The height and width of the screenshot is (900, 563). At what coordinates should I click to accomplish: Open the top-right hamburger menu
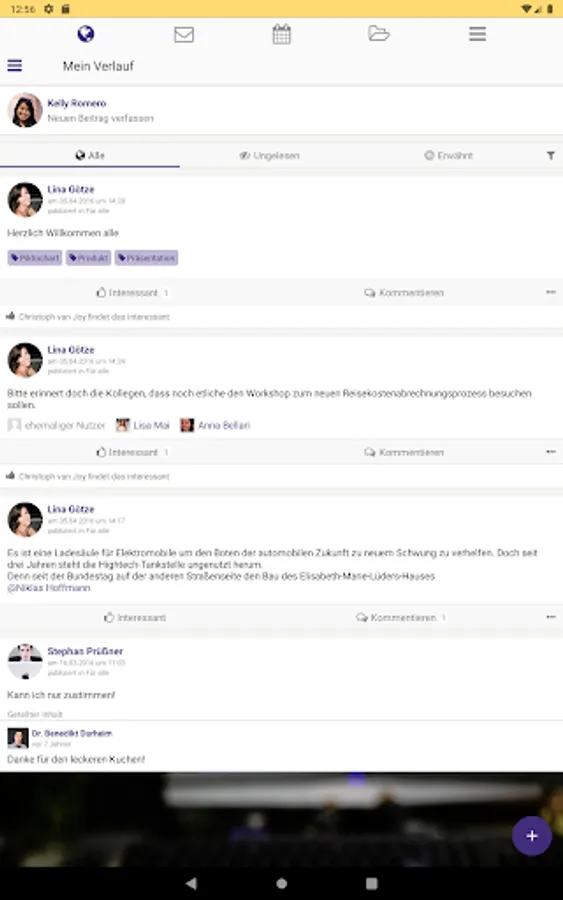coord(477,34)
